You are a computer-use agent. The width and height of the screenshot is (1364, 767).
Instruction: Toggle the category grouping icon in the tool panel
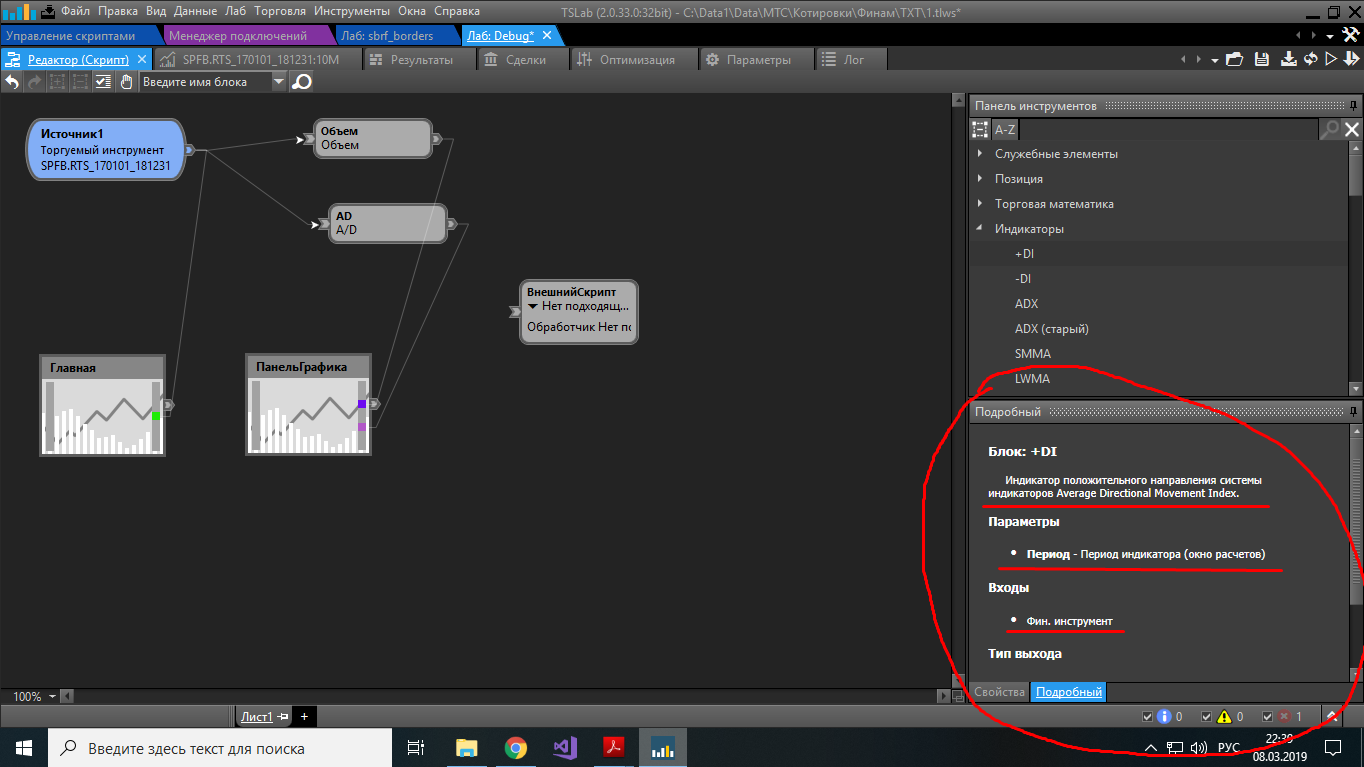click(980, 129)
